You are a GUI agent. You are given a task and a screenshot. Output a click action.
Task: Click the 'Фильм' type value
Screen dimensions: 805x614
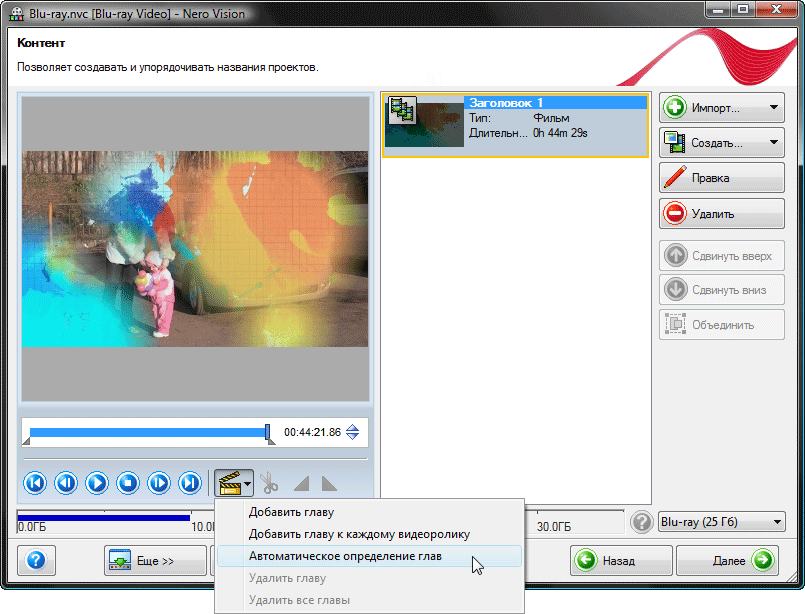point(551,118)
